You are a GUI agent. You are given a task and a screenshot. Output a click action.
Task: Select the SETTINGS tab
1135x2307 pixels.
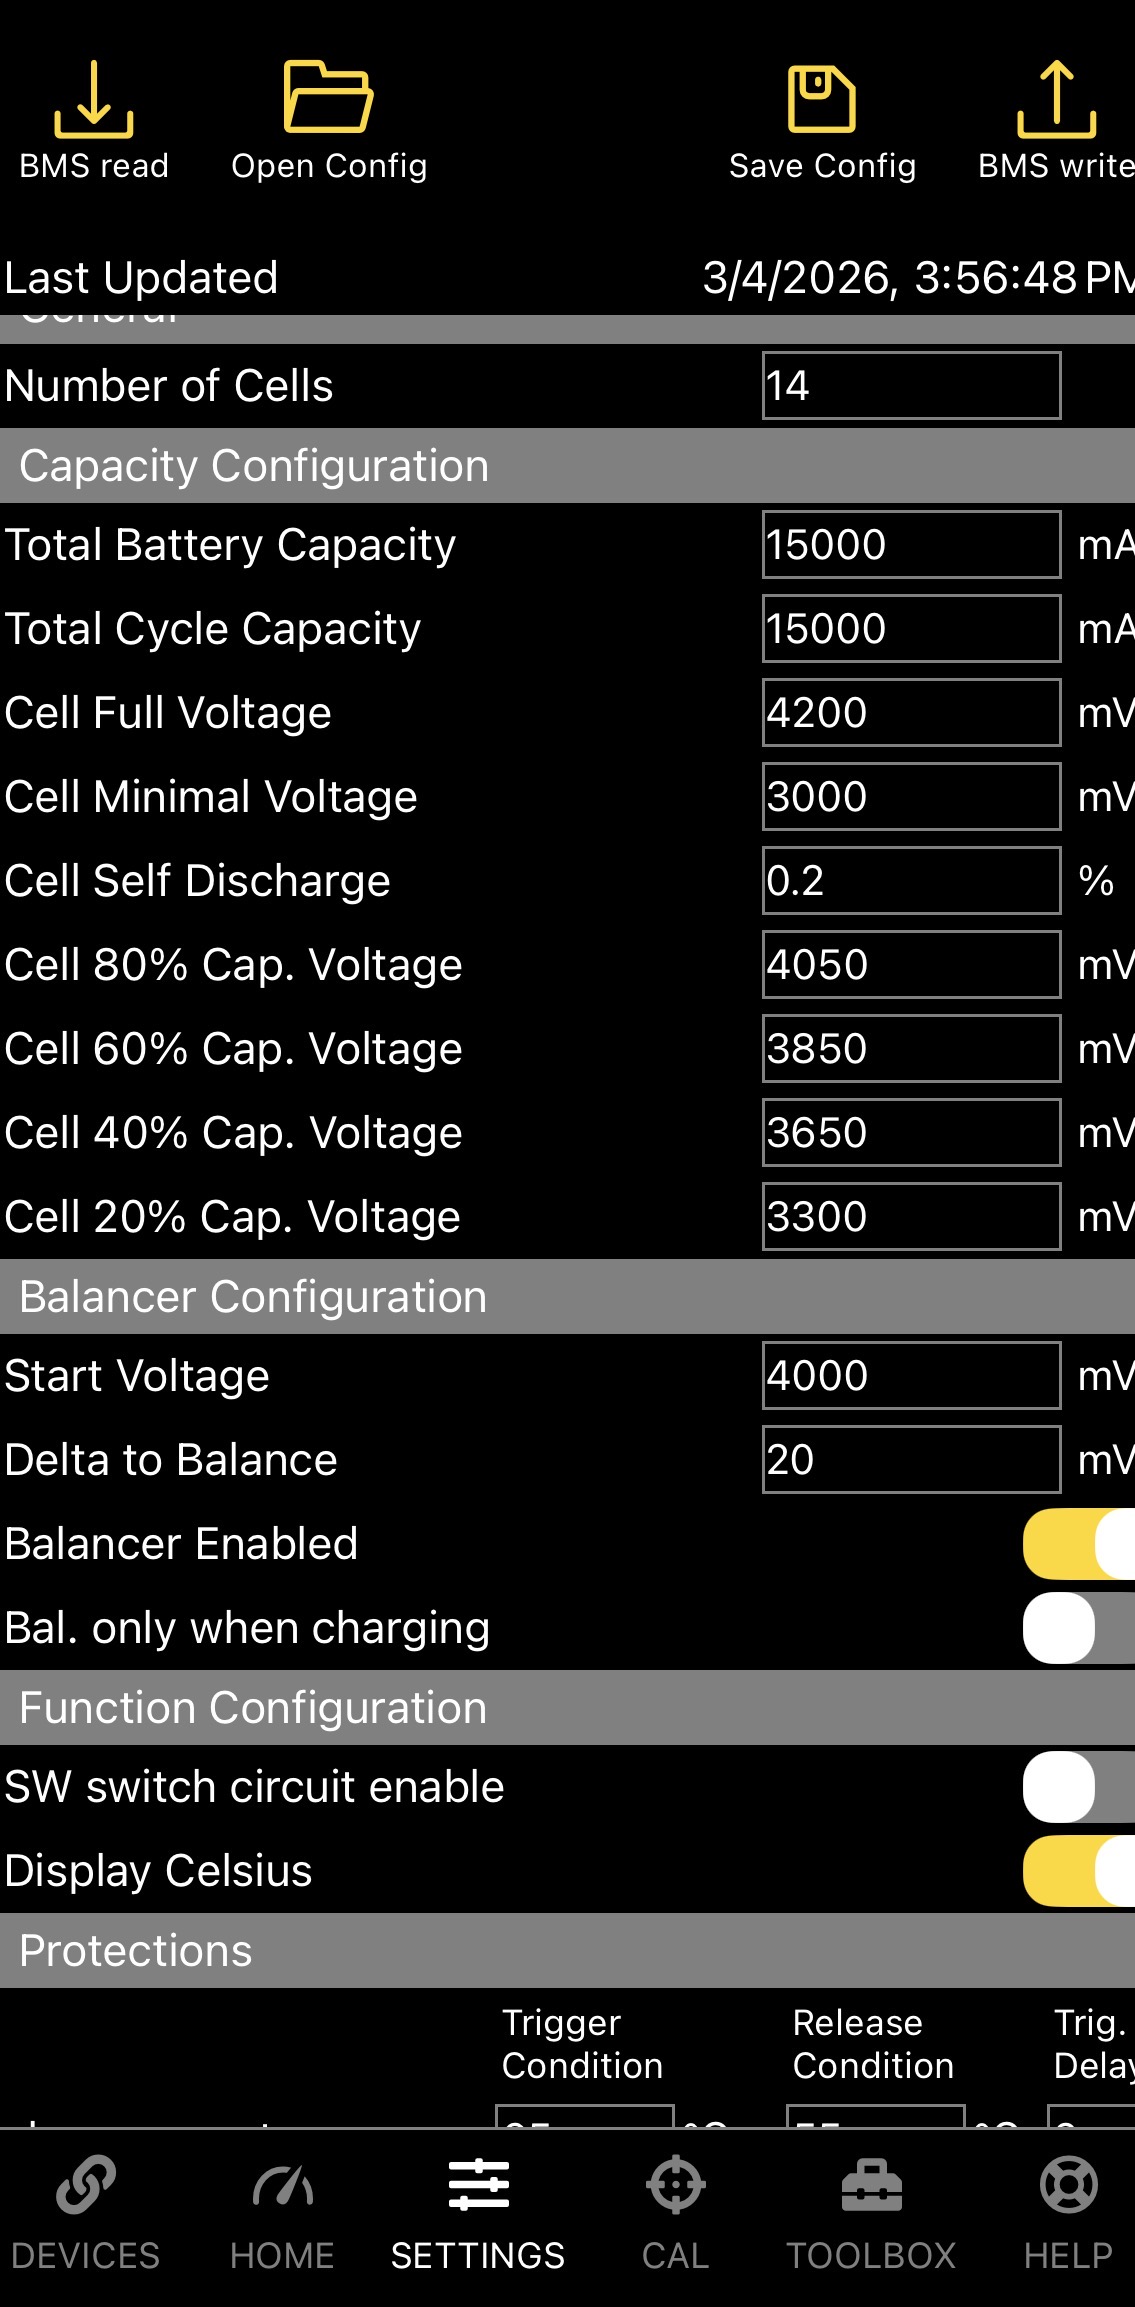point(478,2210)
